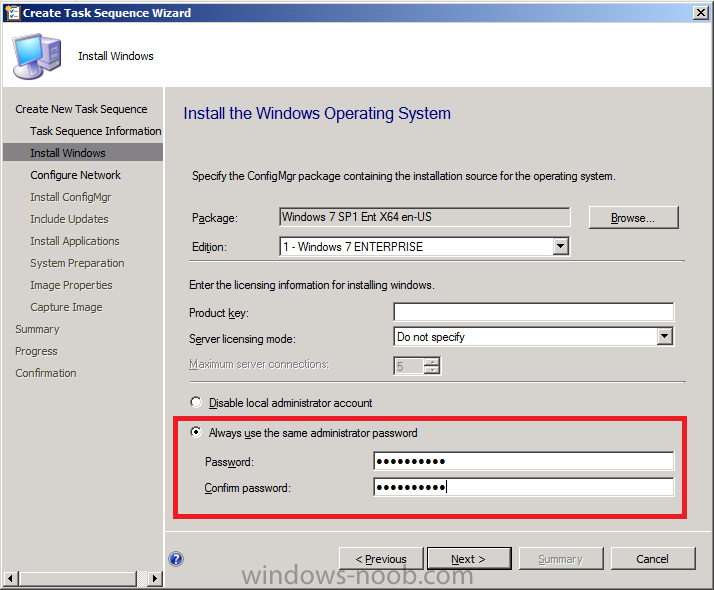The width and height of the screenshot is (714, 590).
Task: Select Disable local administrator account option
Action: [196, 403]
